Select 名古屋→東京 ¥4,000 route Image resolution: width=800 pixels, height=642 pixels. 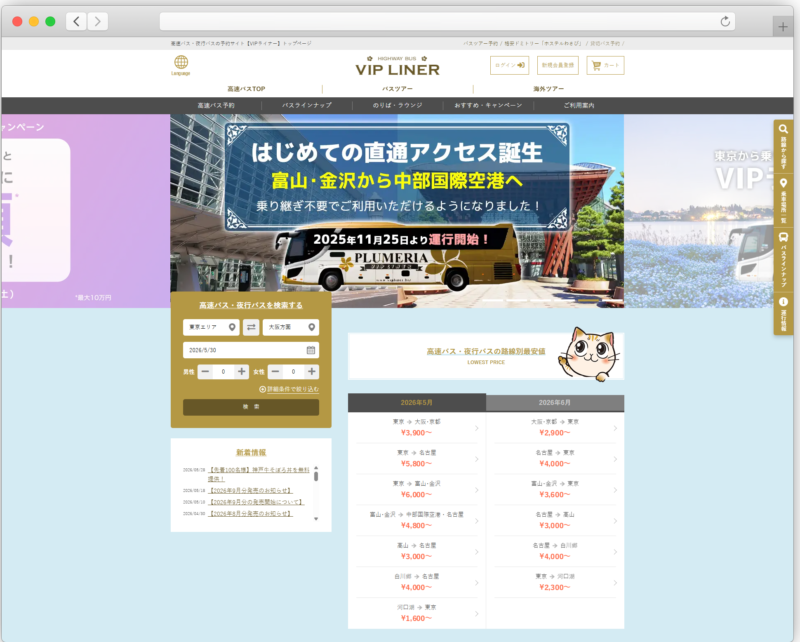(555, 459)
